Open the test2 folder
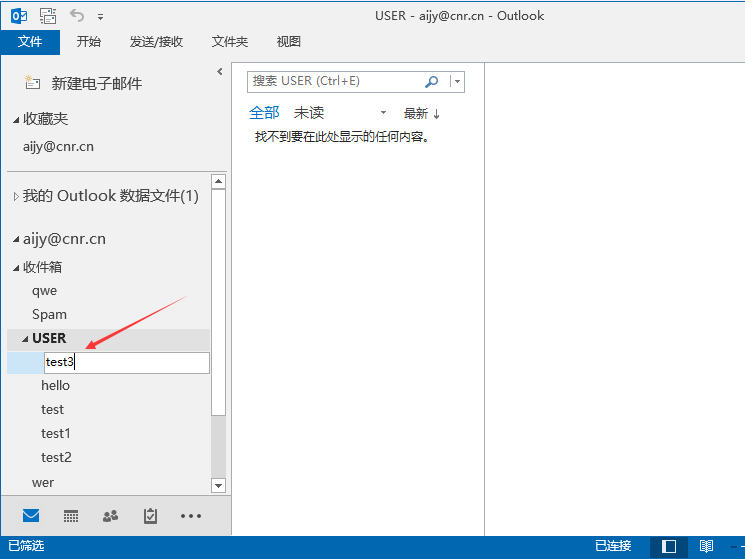Image resolution: width=745 pixels, height=559 pixels. (57, 457)
